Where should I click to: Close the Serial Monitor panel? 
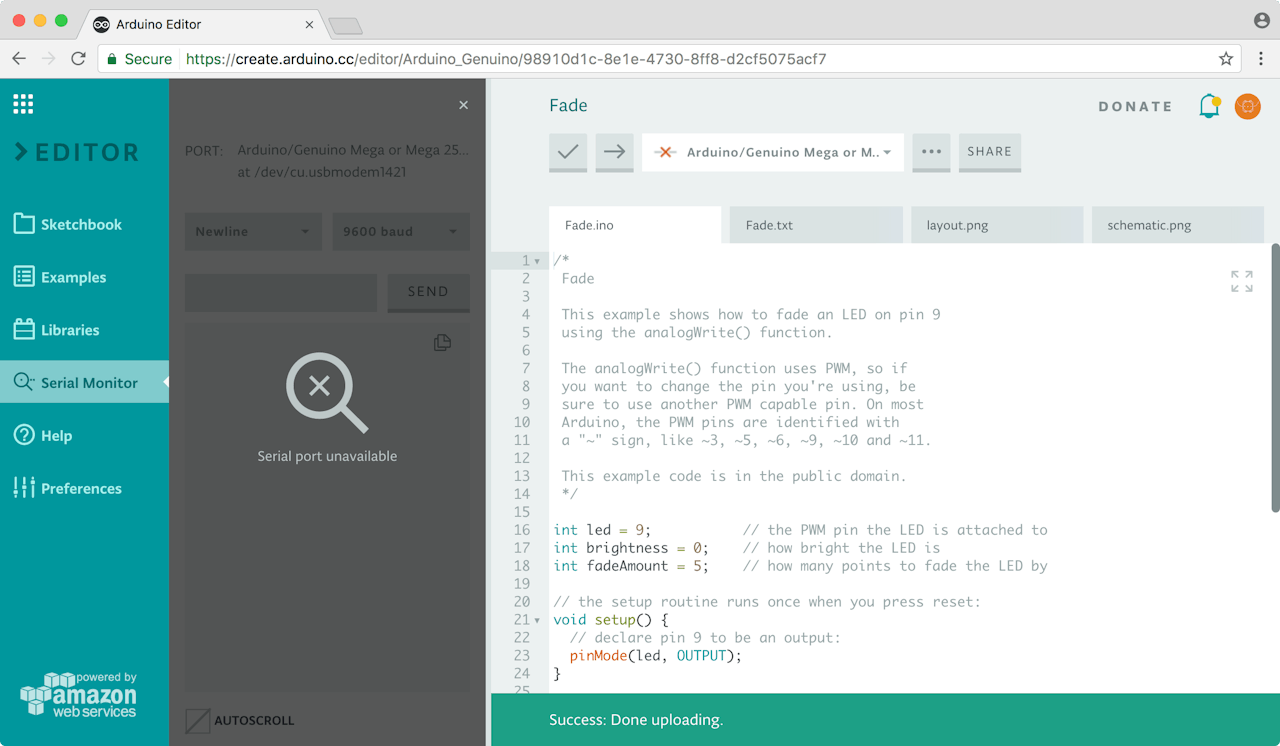pyautogui.click(x=463, y=105)
